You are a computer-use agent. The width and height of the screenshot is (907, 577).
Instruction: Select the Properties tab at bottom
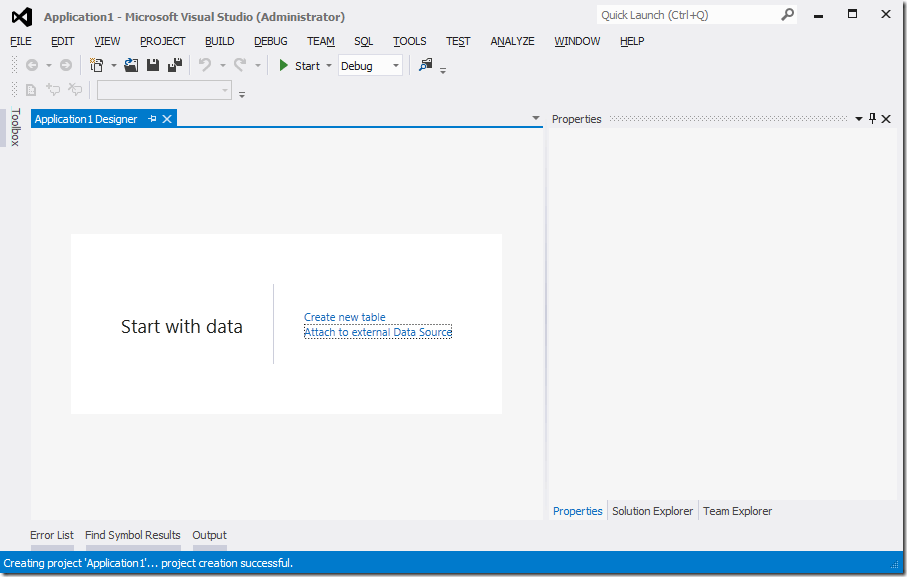(577, 511)
